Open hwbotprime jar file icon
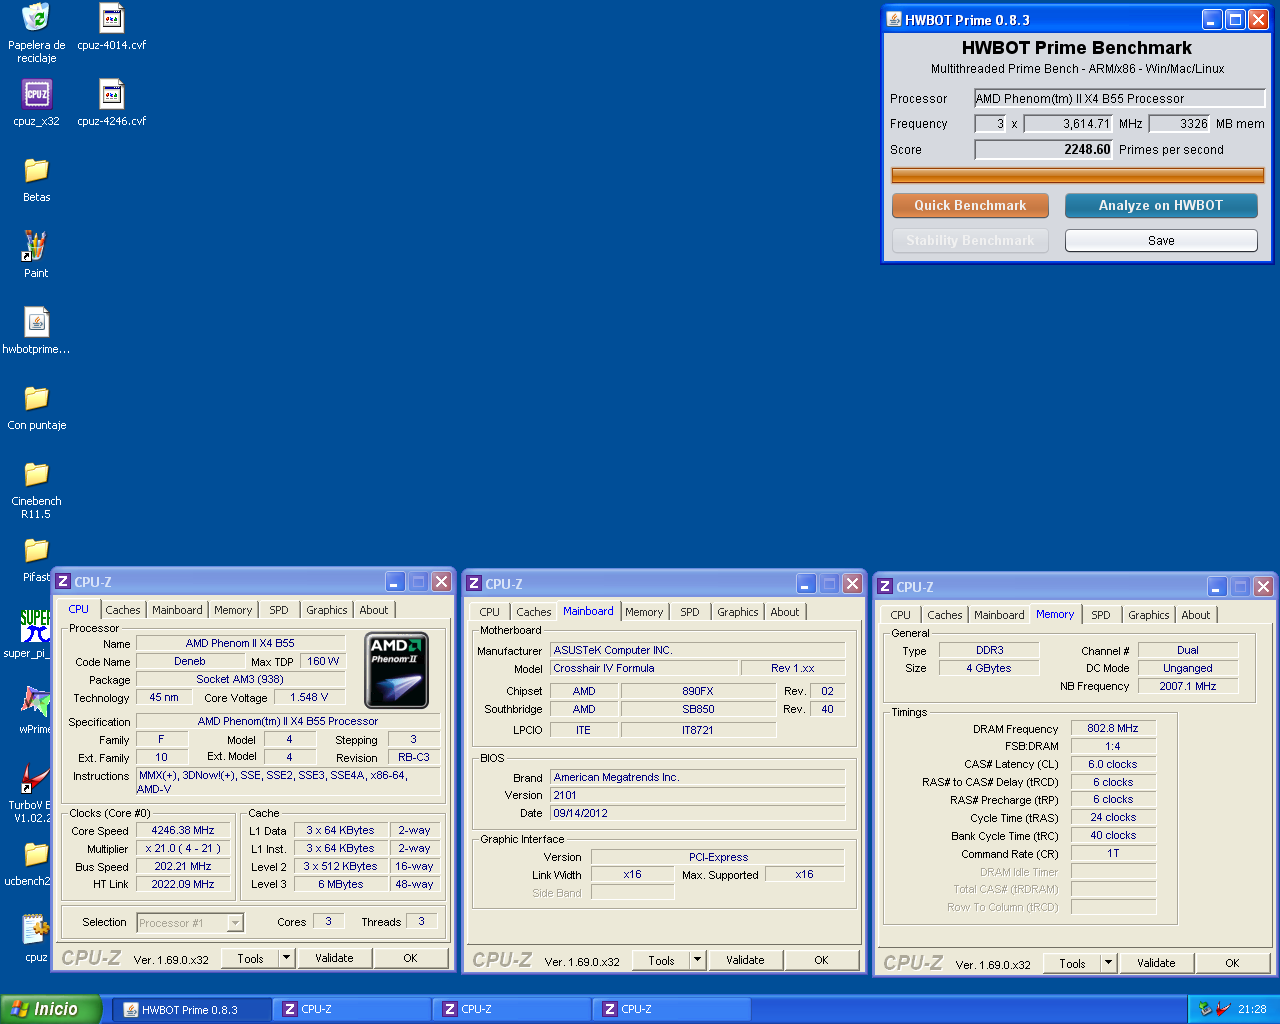Screen dimensions: 1280x1024 [x=36, y=322]
